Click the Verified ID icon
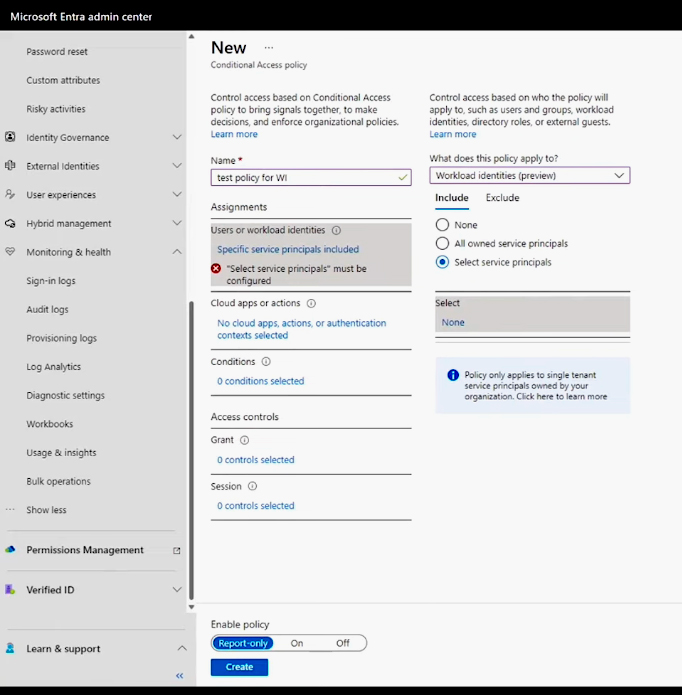Screen dimensions: 682x695 pos(10,590)
